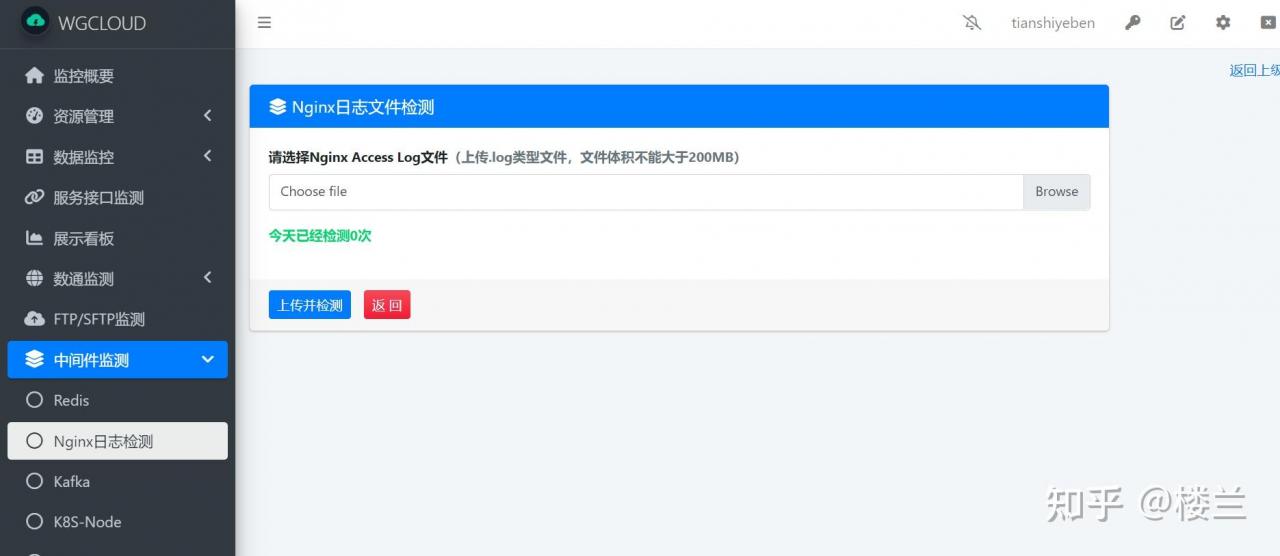The width and height of the screenshot is (1280, 556).
Task: Click the muted notification bell icon
Action: (972, 22)
